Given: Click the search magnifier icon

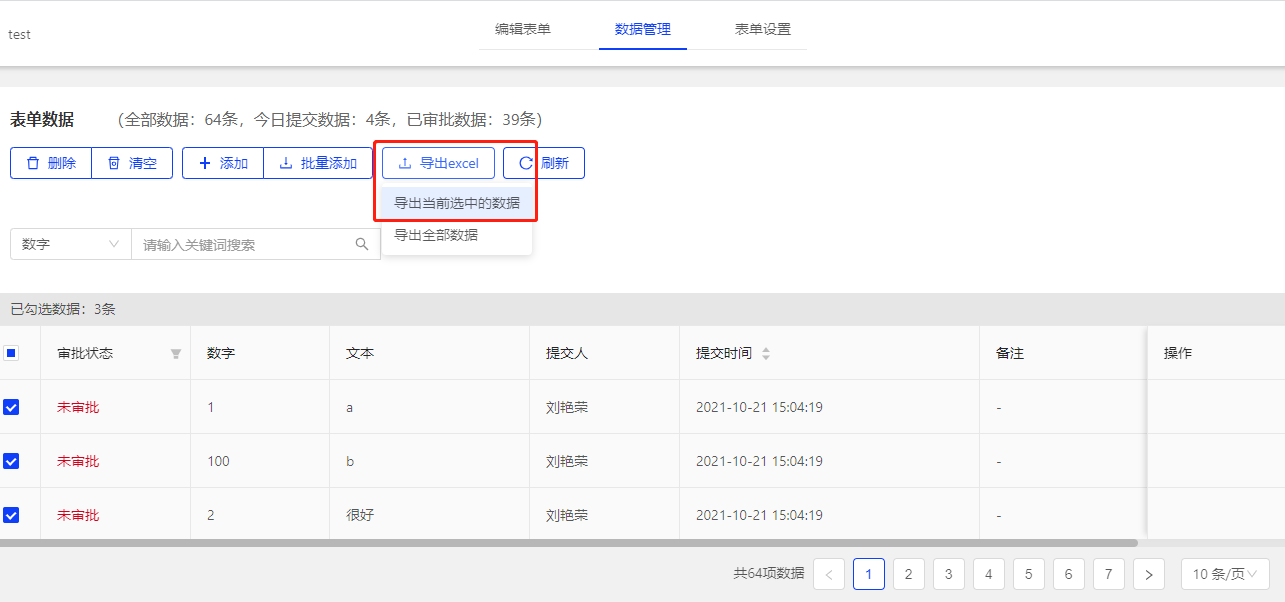Looking at the screenshot, I should [362, 244].
